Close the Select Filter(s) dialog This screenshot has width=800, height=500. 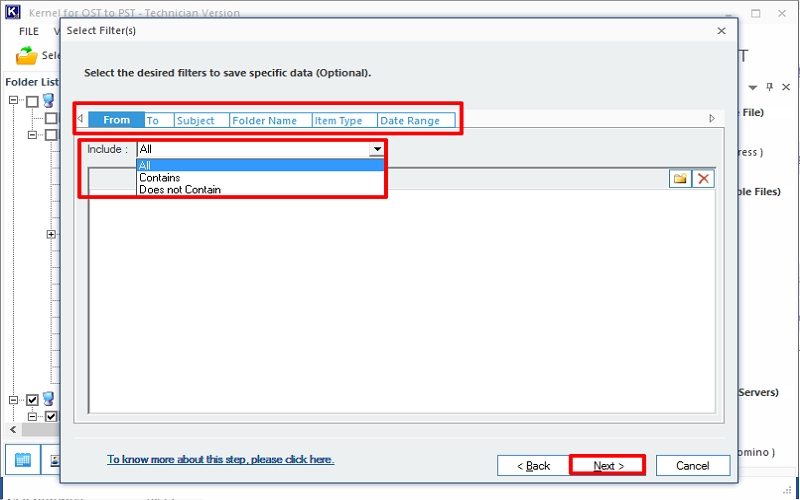tap(721, 31)
